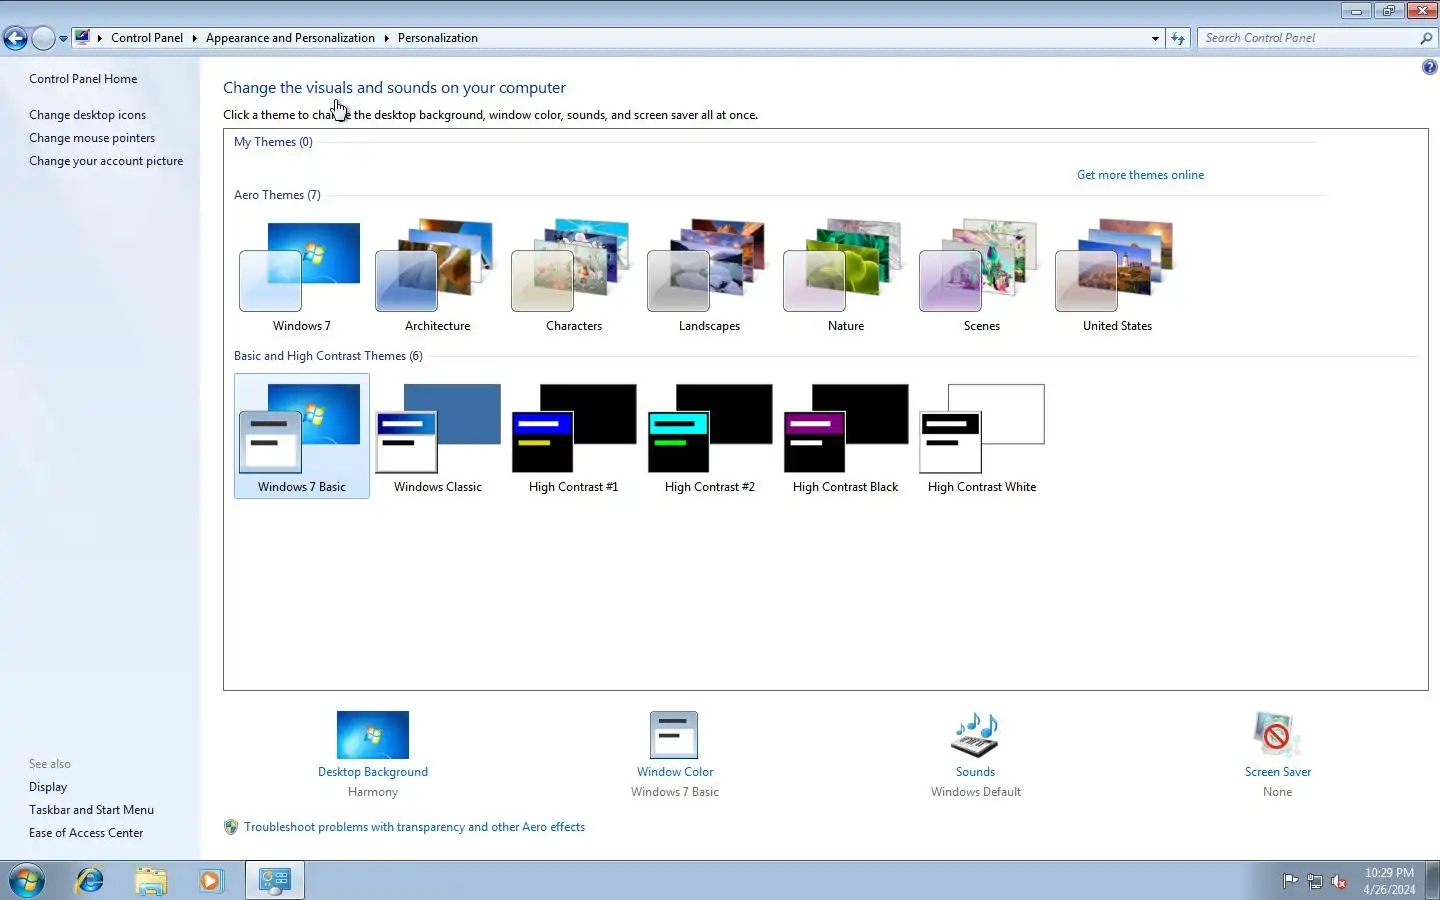Select the Windows 7 Aero theme
Image resolution: width=1440 pixels, height=900 pixels.
tap(301, 276)
